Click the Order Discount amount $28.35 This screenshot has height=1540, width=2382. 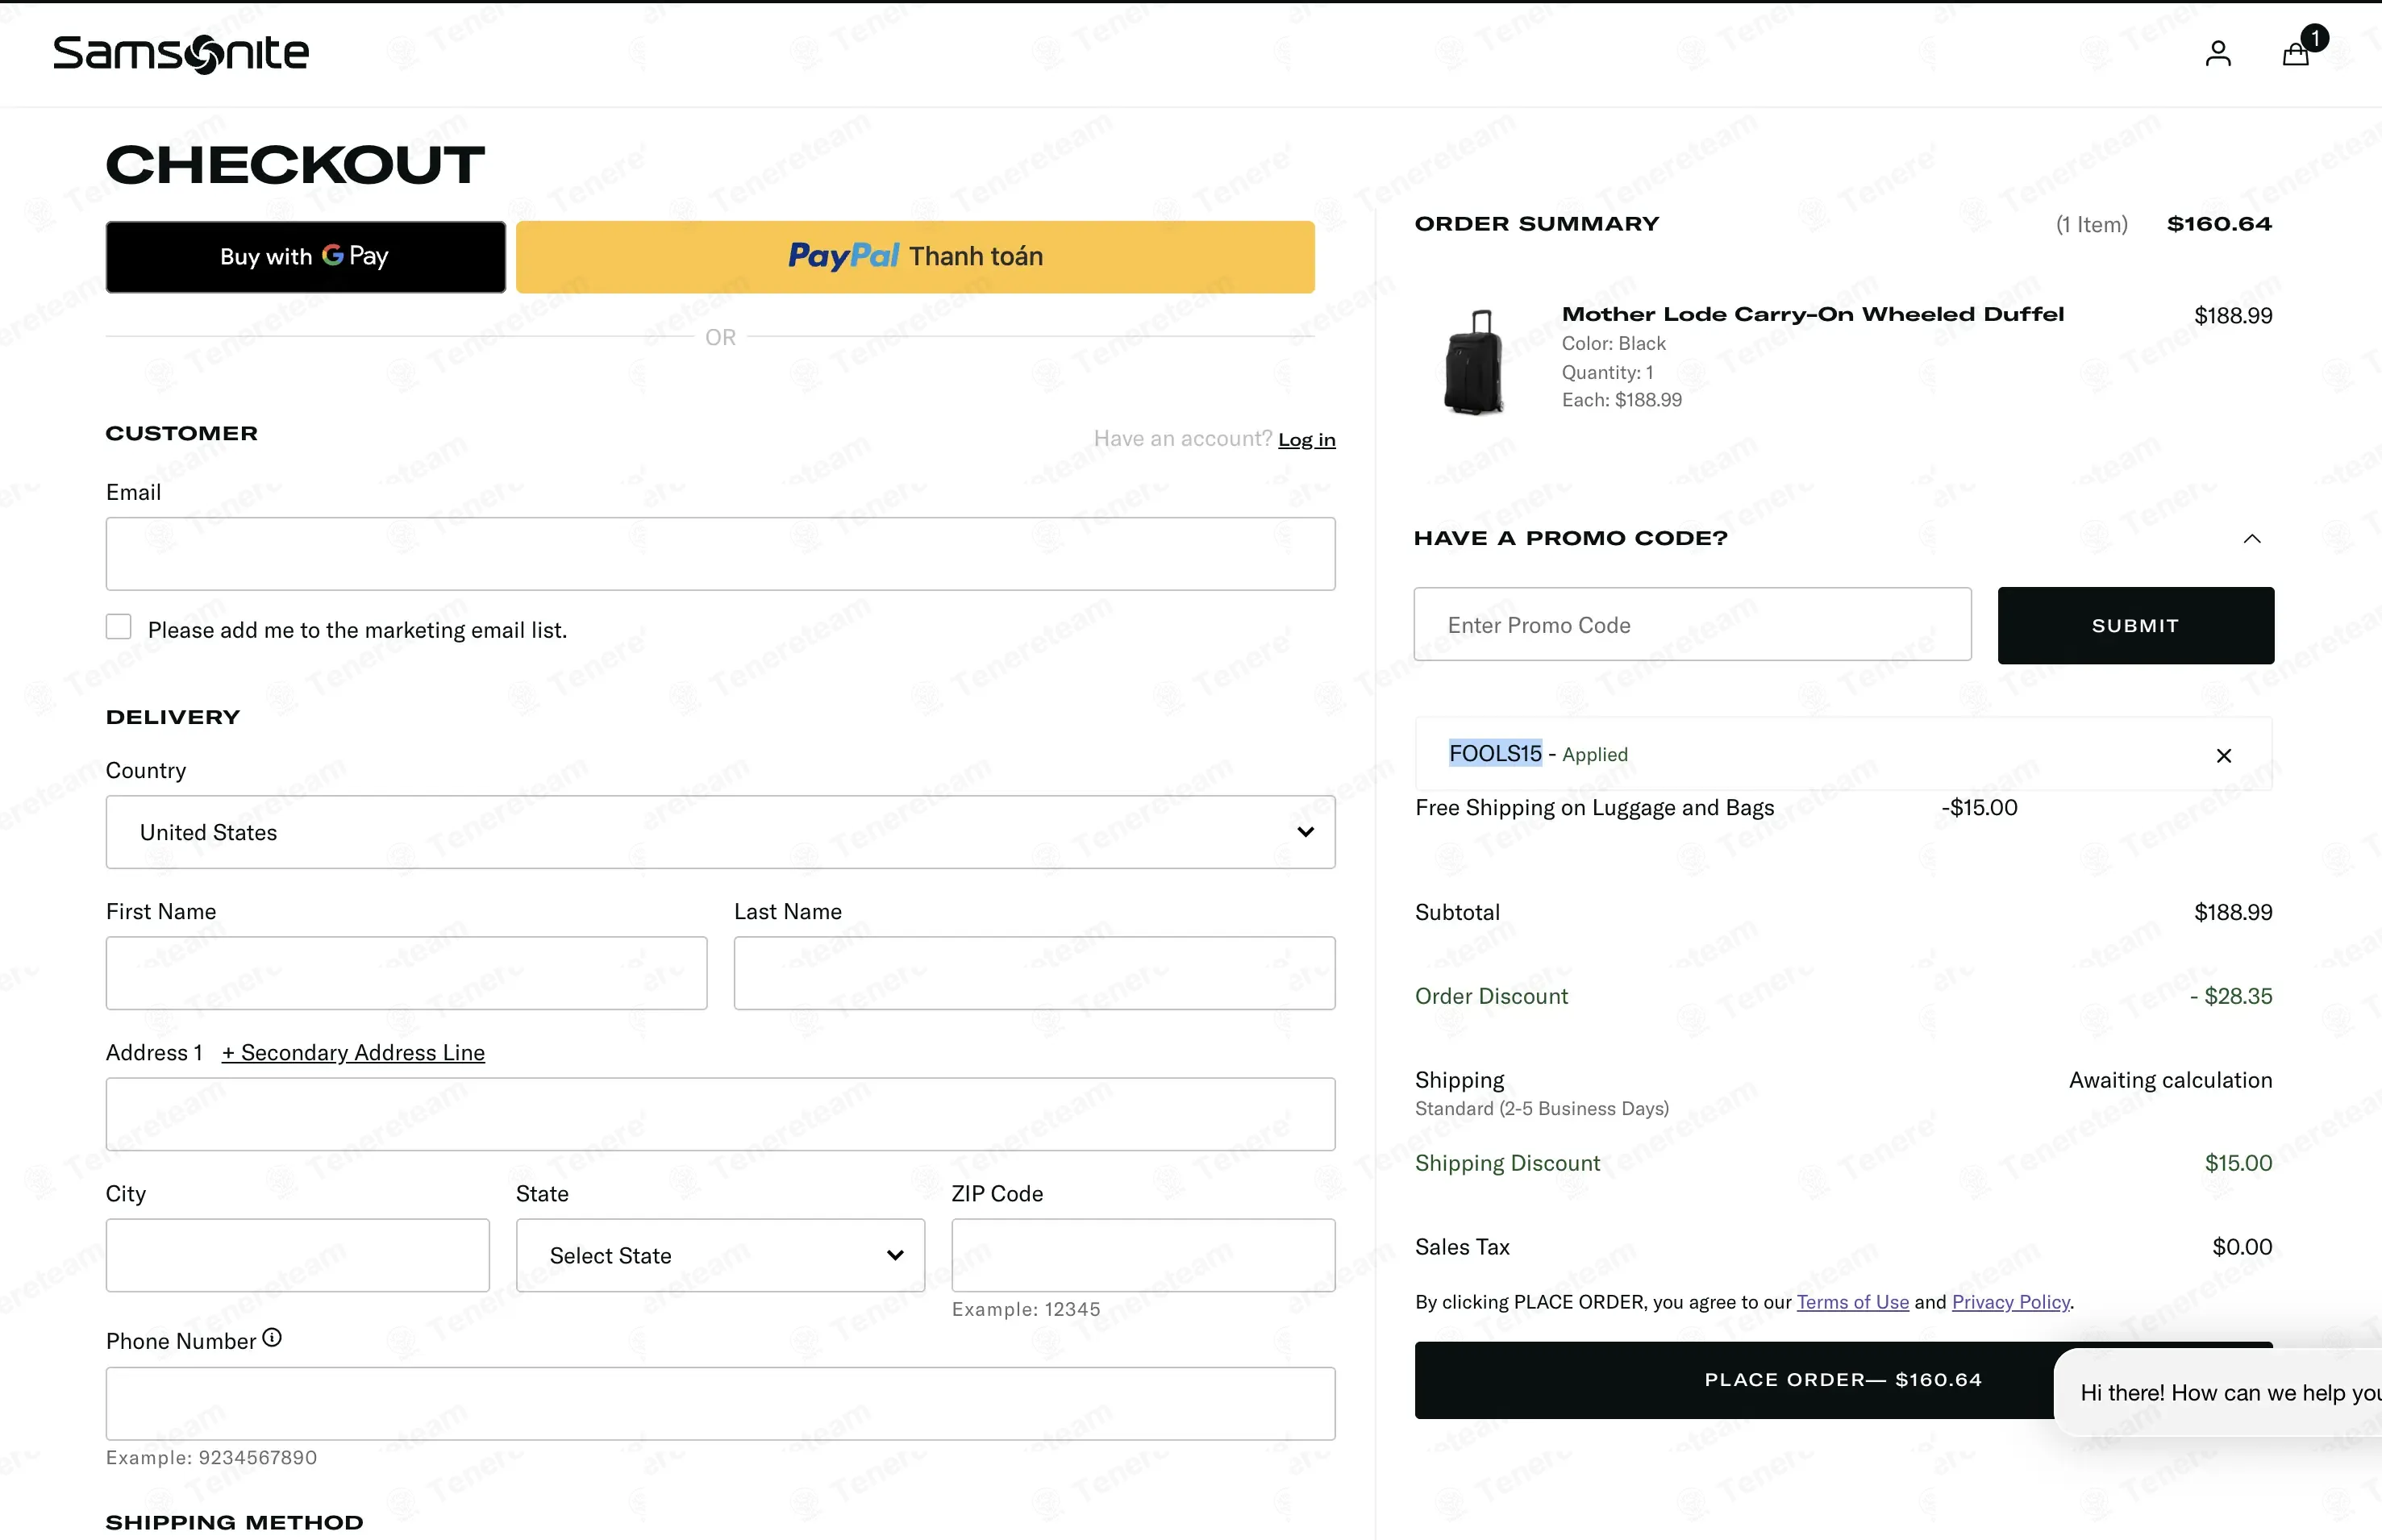coord(2231,996)
